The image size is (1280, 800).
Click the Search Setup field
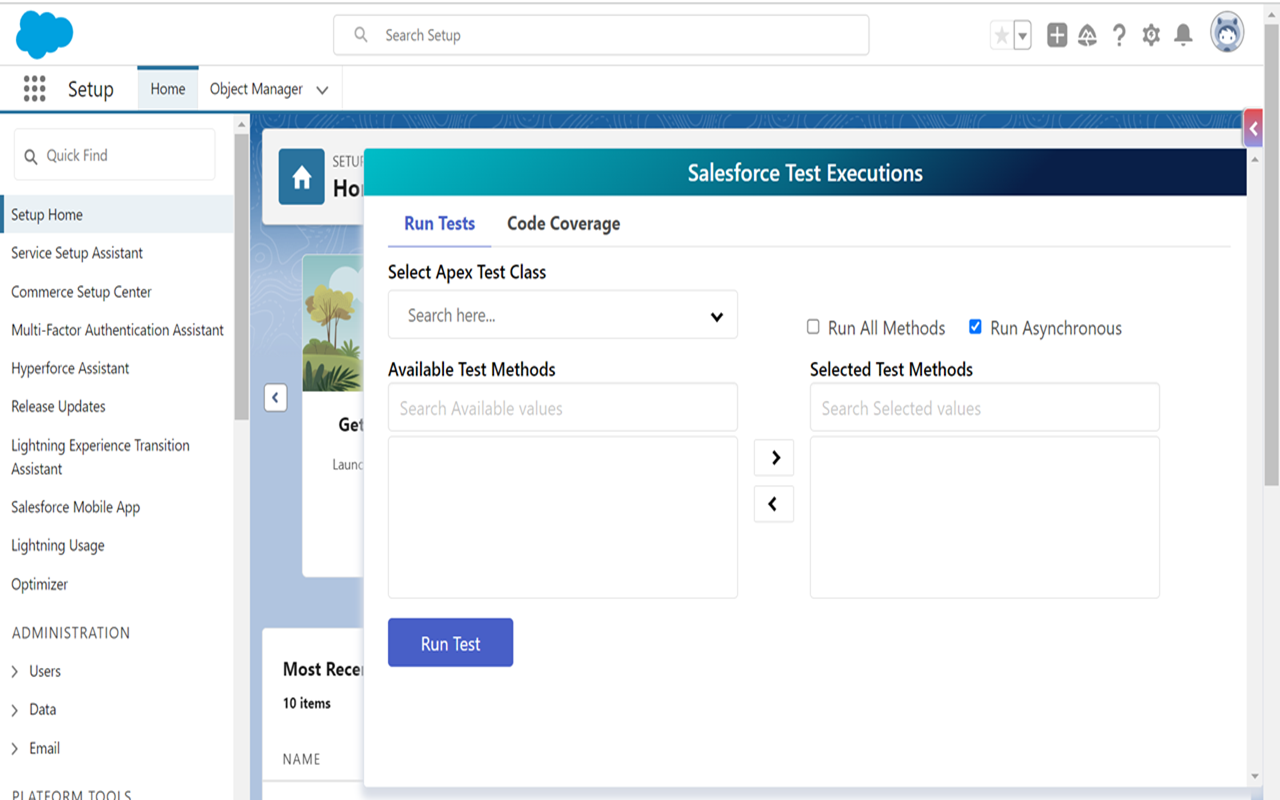(601, 35)
